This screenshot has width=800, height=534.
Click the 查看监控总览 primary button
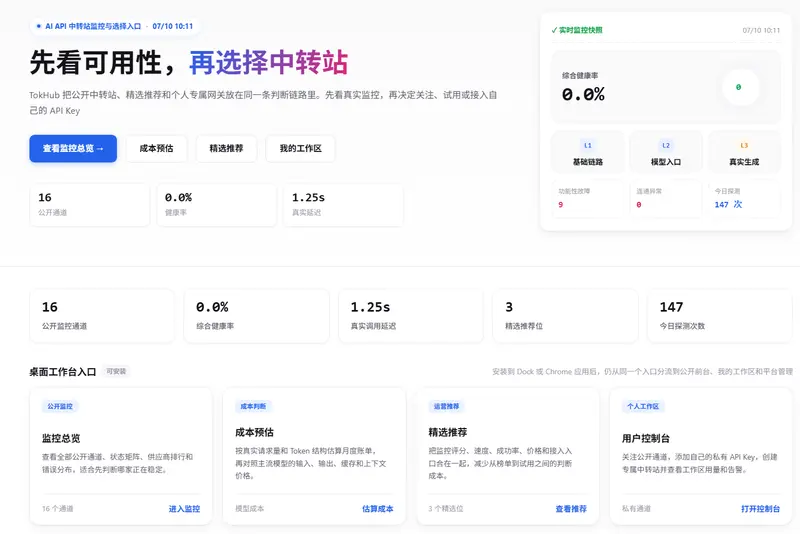(73, 148)
